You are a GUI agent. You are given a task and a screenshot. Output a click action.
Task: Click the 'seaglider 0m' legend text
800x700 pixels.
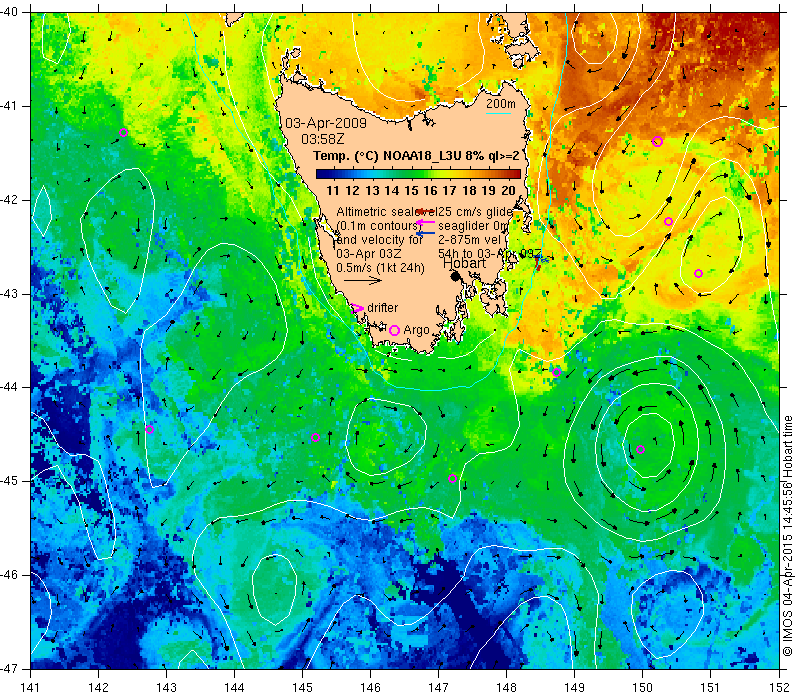(x=473, y=226)
